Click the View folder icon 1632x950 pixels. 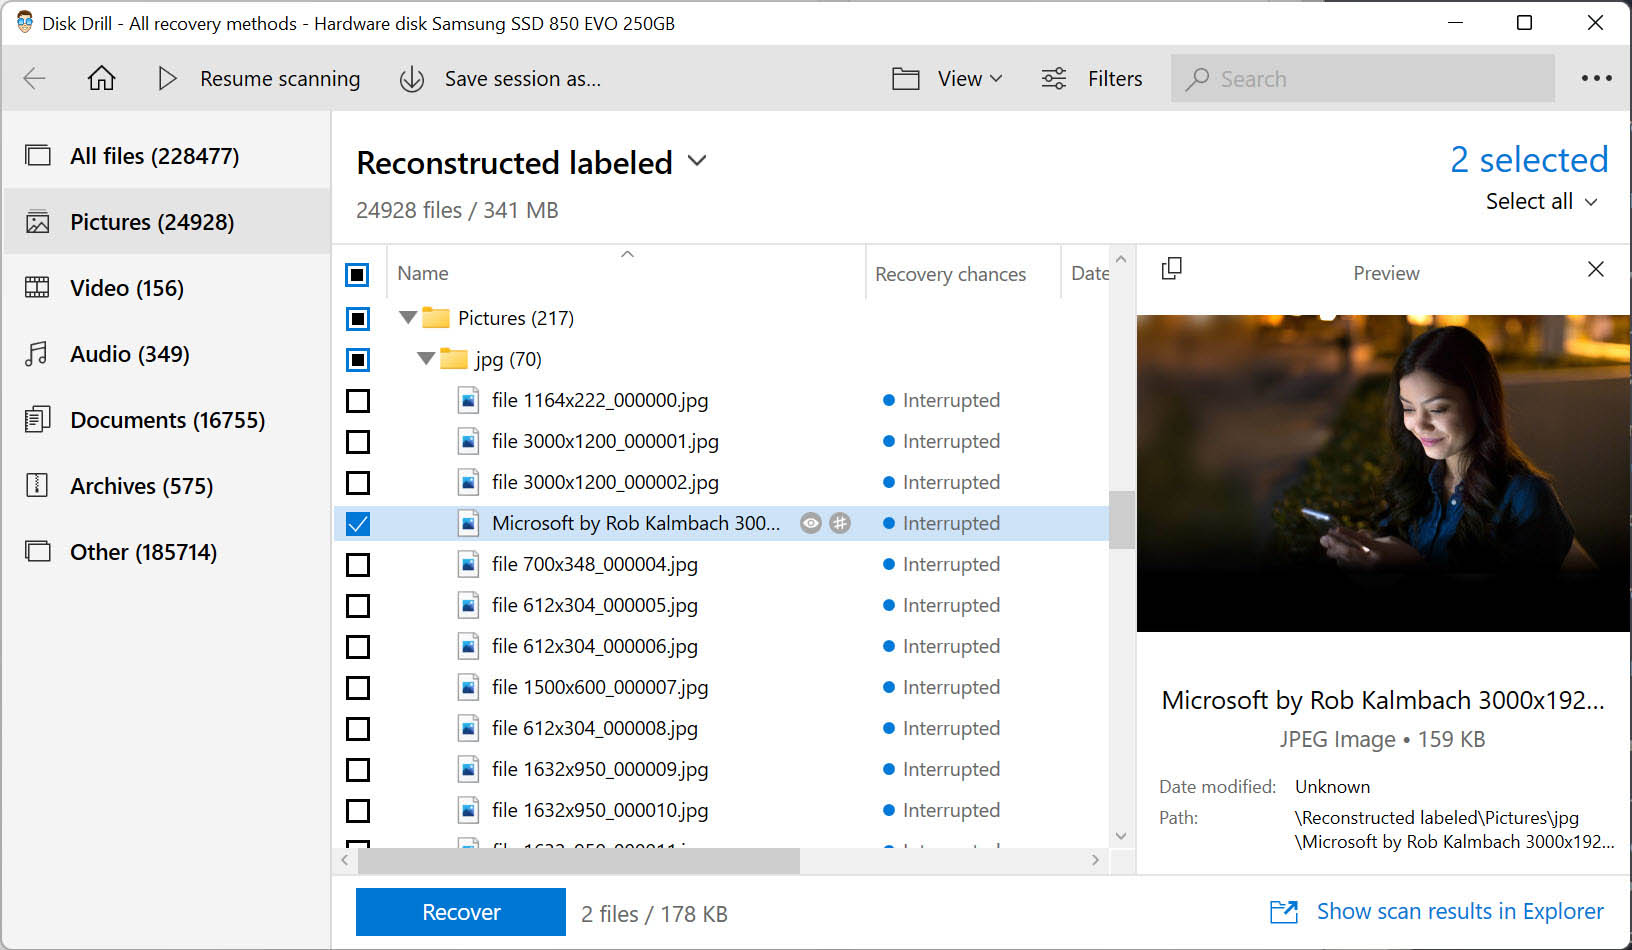(906, 79)
